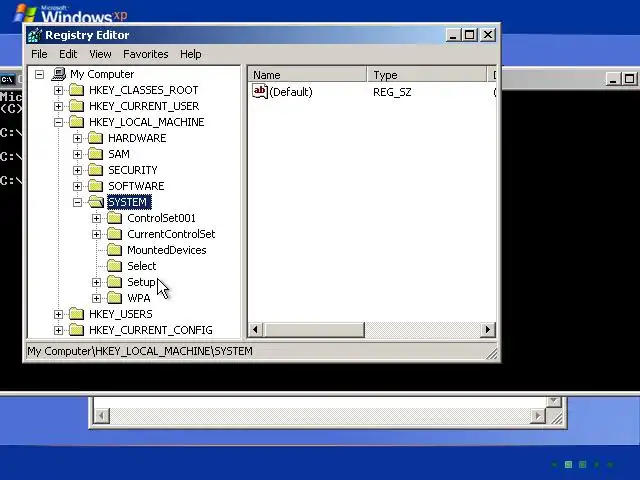The height and width of the screenshot is (480, 640).
Task: Collapse HKEY_LOCAL_MACHINE key
Action: coord(58,122)
